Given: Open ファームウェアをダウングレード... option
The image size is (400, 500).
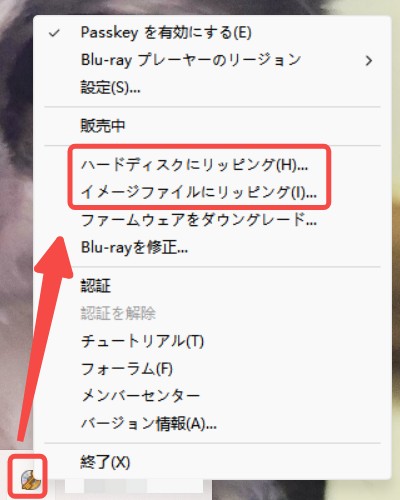Looking at the screenshot, I should (199, 220).
